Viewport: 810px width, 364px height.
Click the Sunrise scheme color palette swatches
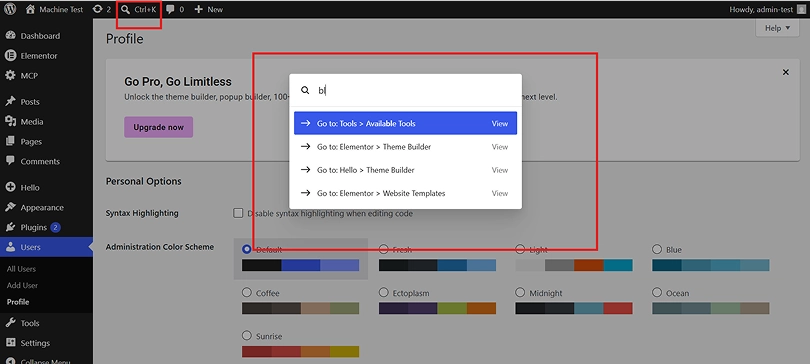coord(301,352)
